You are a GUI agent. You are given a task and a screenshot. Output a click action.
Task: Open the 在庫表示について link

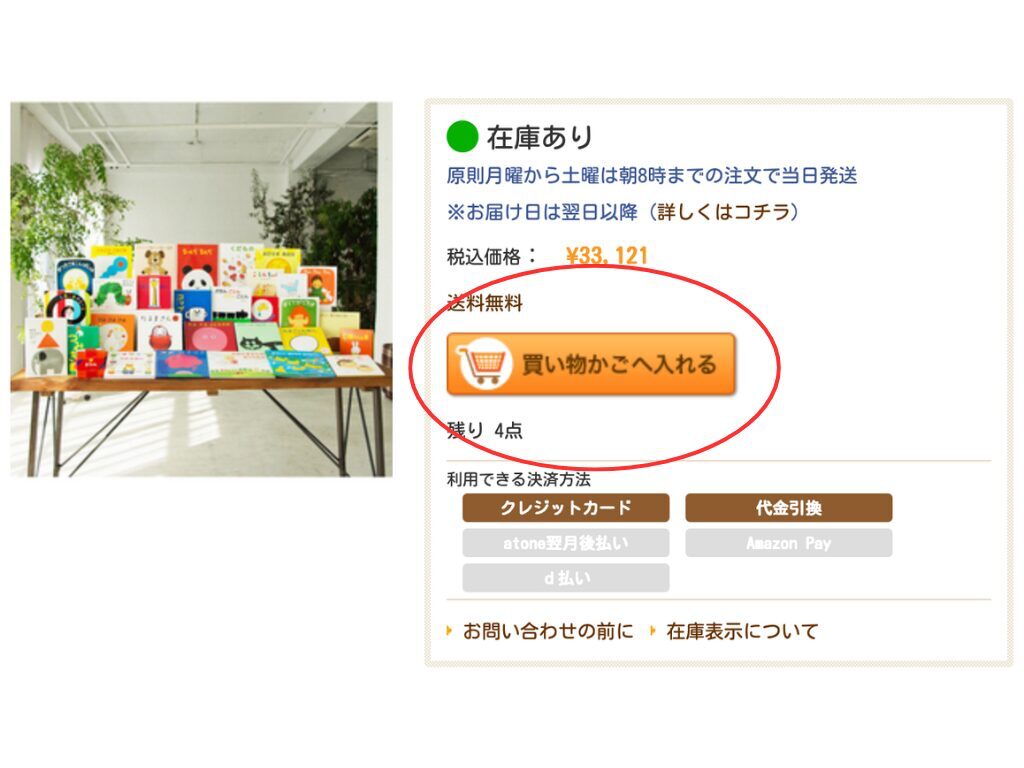click(742, 632)
